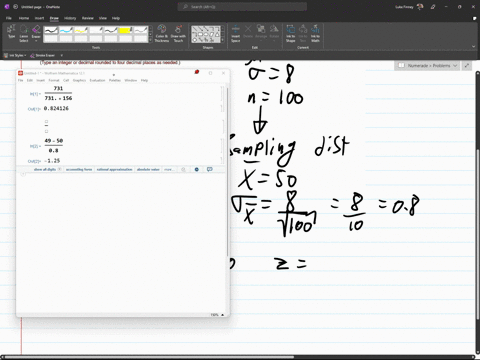The height and width of the screenshot is (360, 480).
Task: Open Mathematica Palettes menu
Action: click(115, 80)
